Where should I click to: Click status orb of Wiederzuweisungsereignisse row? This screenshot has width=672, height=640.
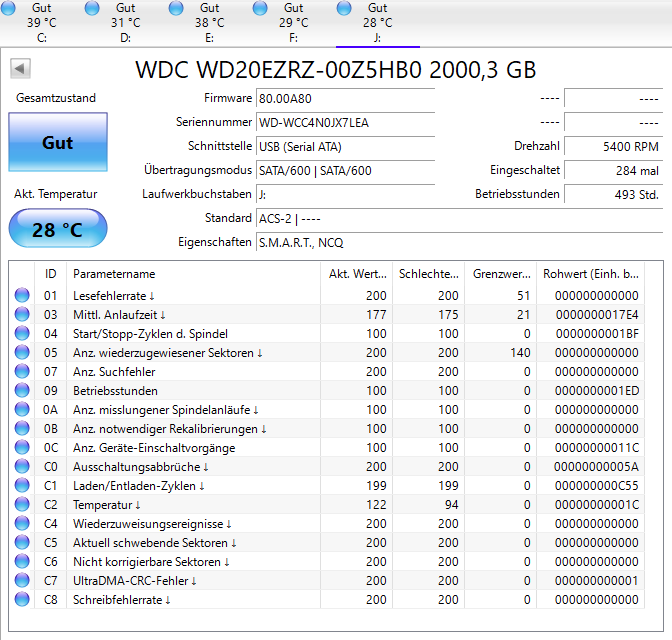(22, 523)
